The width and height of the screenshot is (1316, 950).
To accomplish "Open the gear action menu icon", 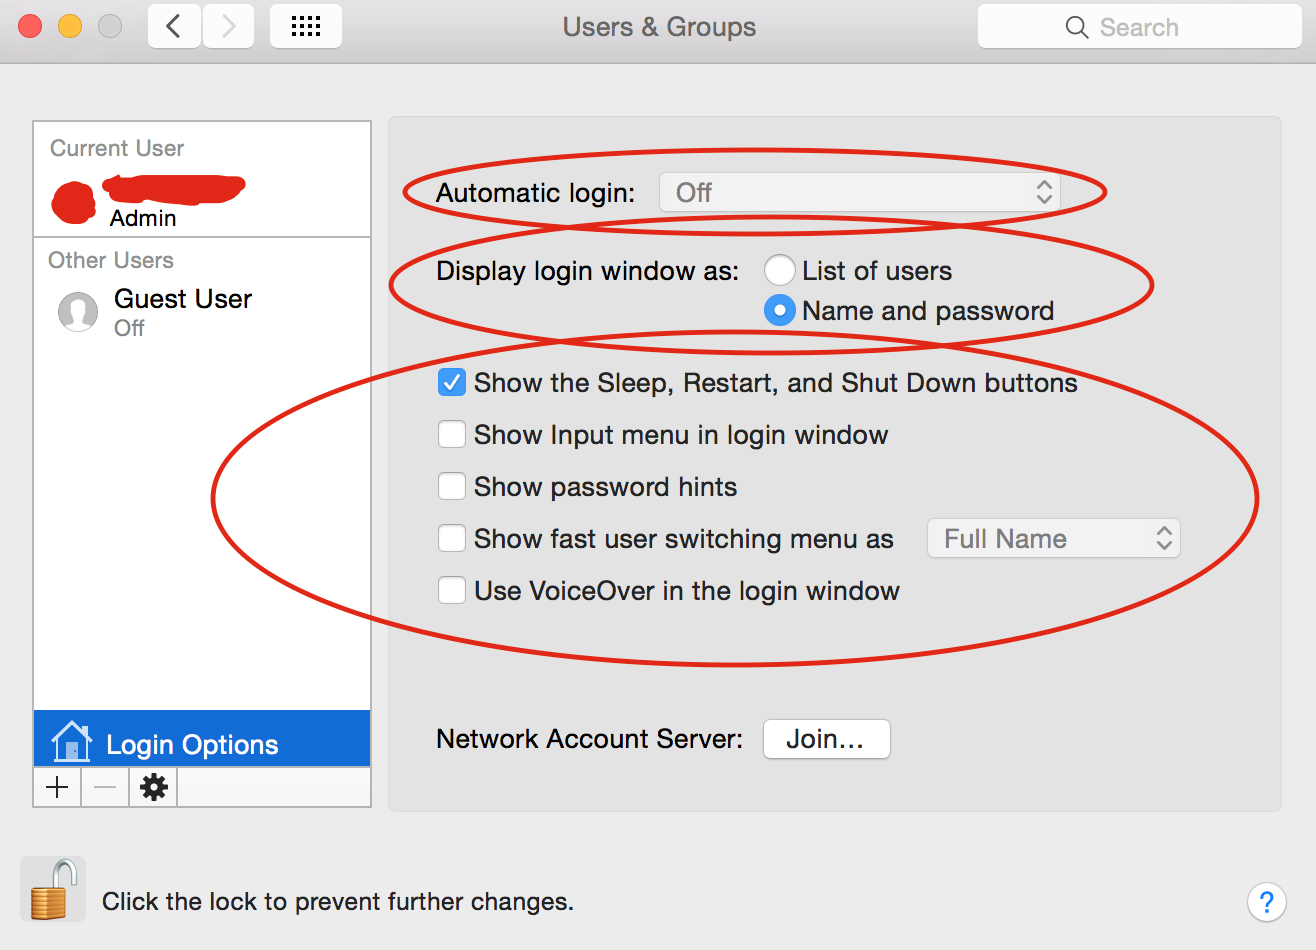I will click(x=152, y=786).
